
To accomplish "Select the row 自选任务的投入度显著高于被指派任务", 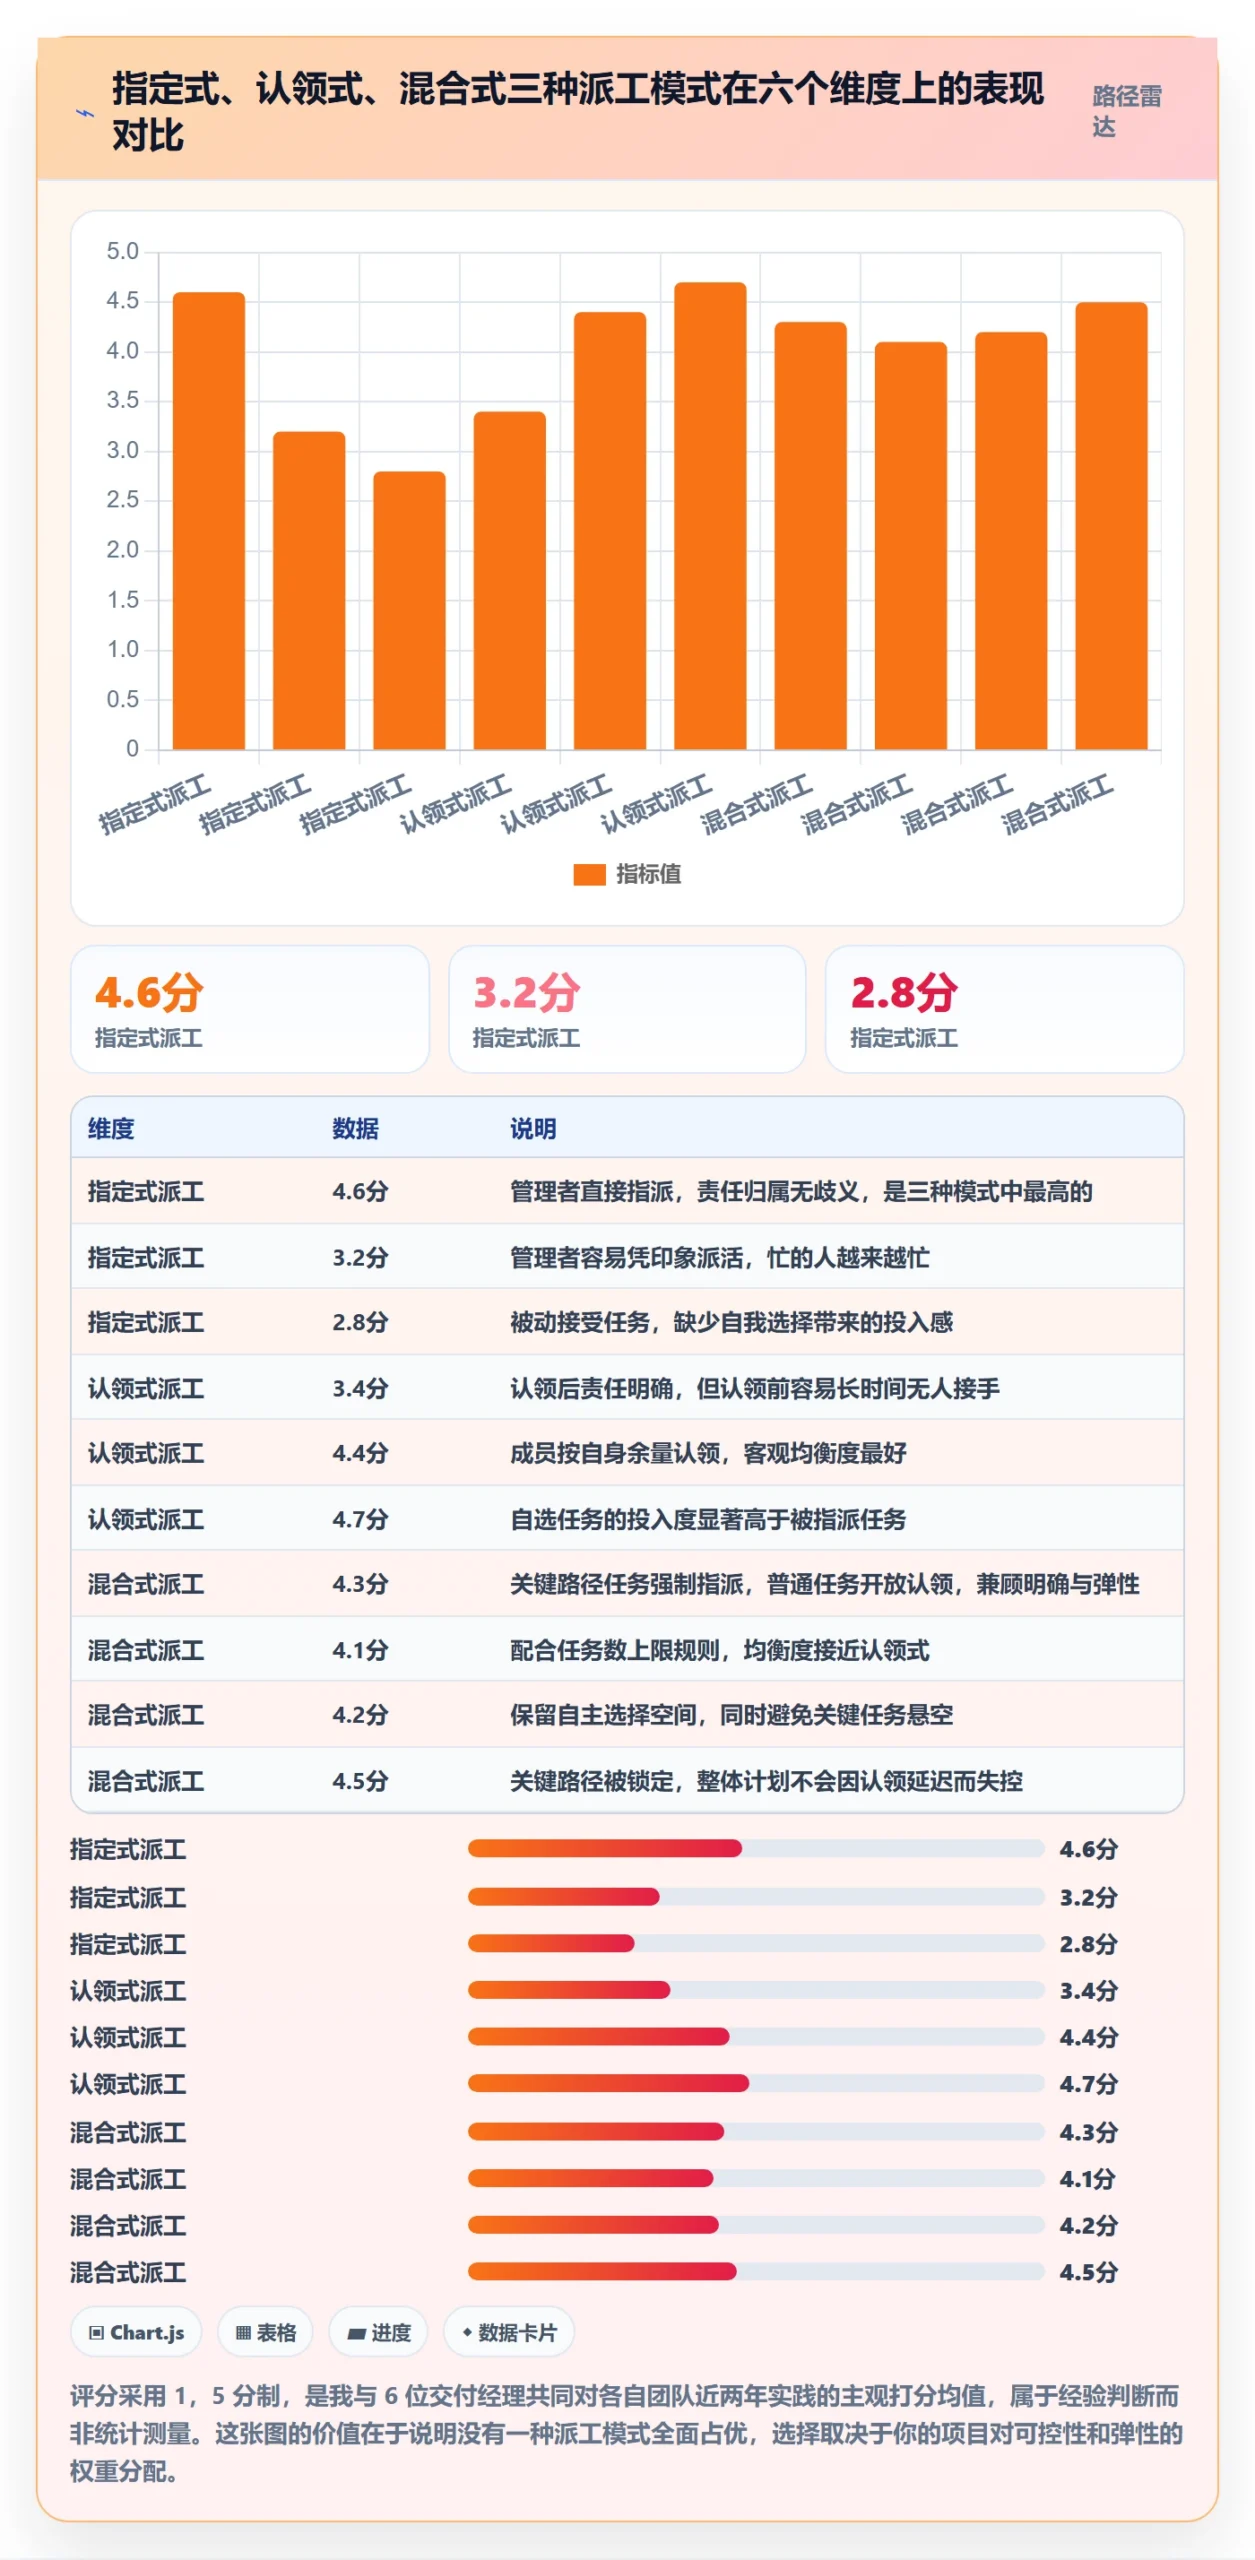I will click(627, 1519).
